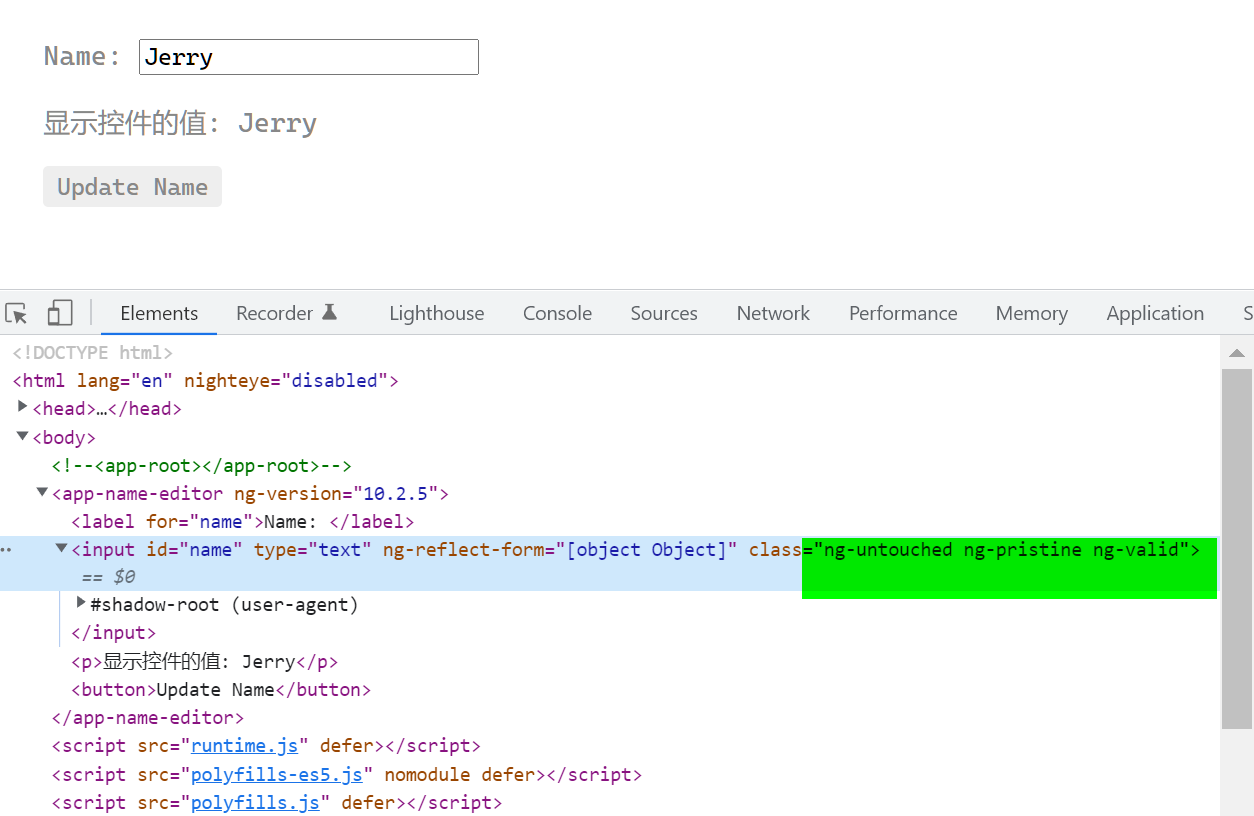Open the Sources tab

point(664,313)
